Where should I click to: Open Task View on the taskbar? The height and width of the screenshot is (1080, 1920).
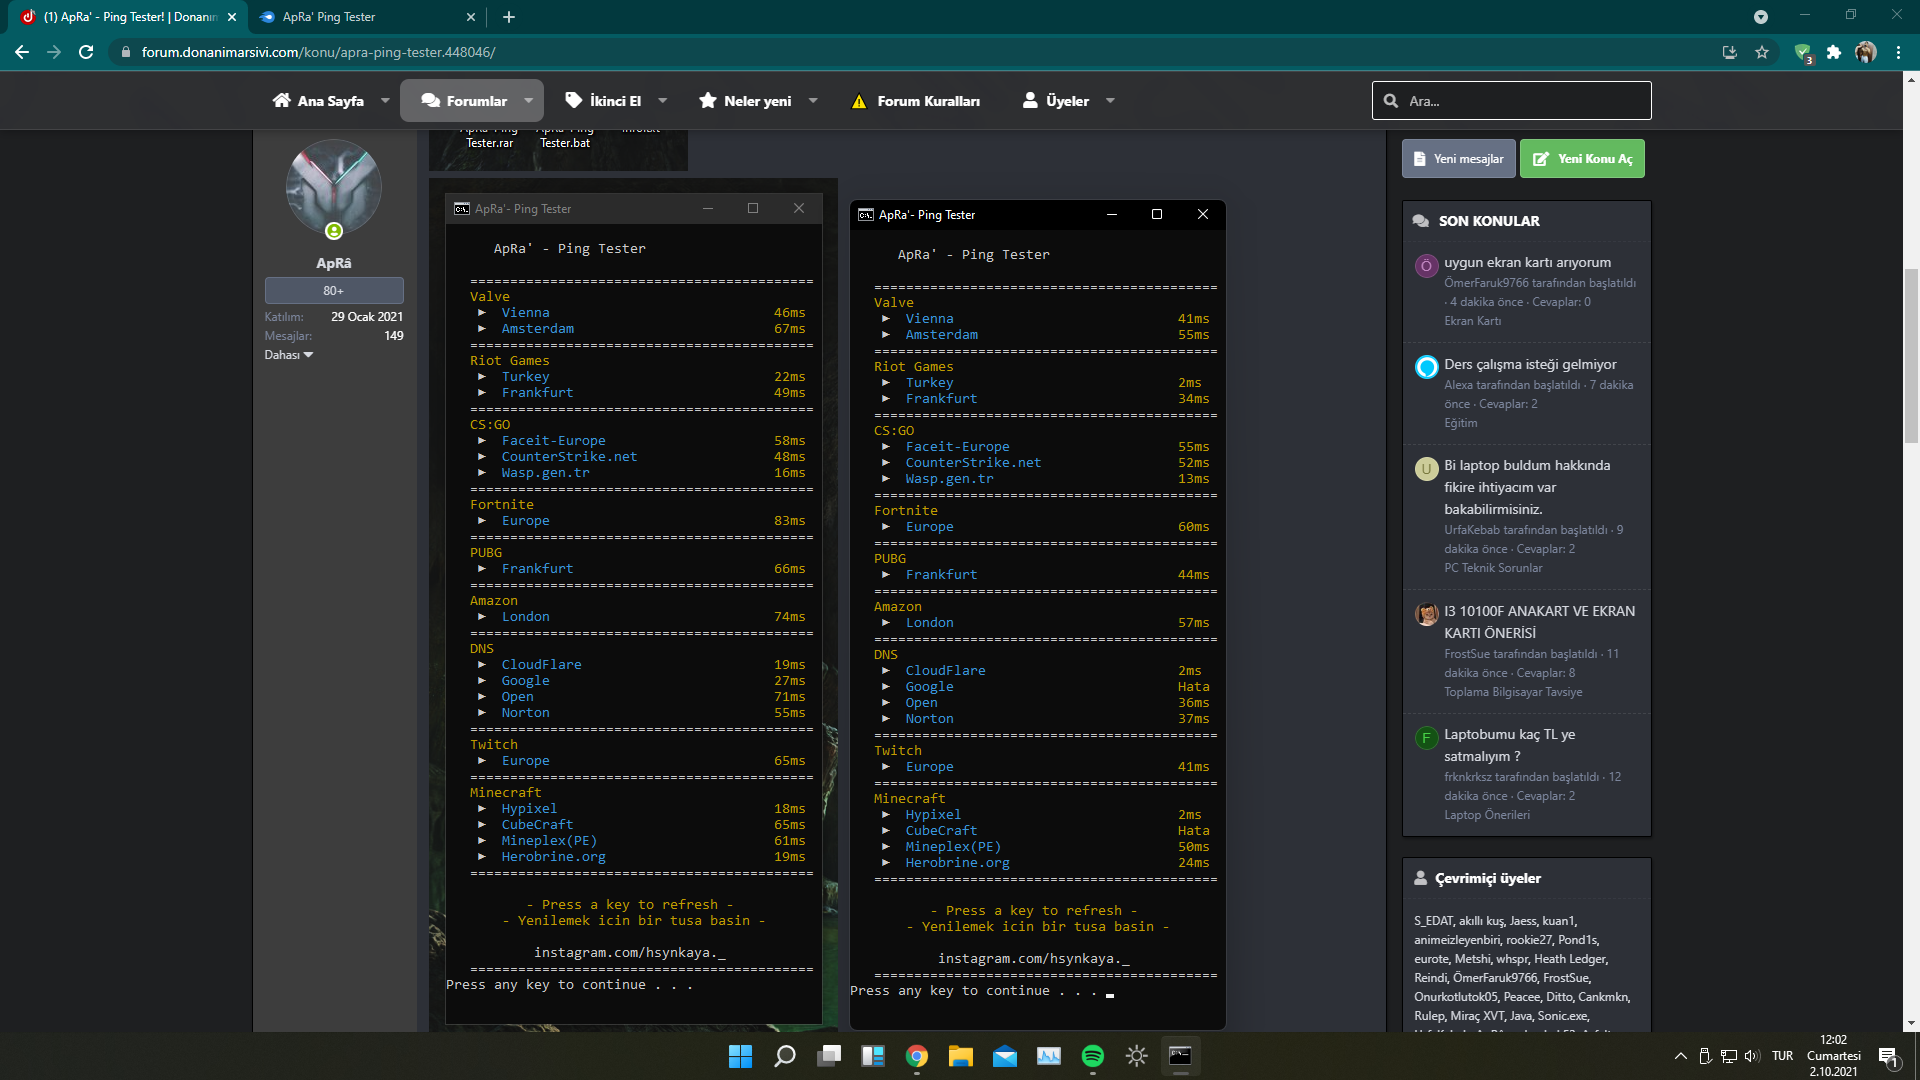(x=829, y=1056)
